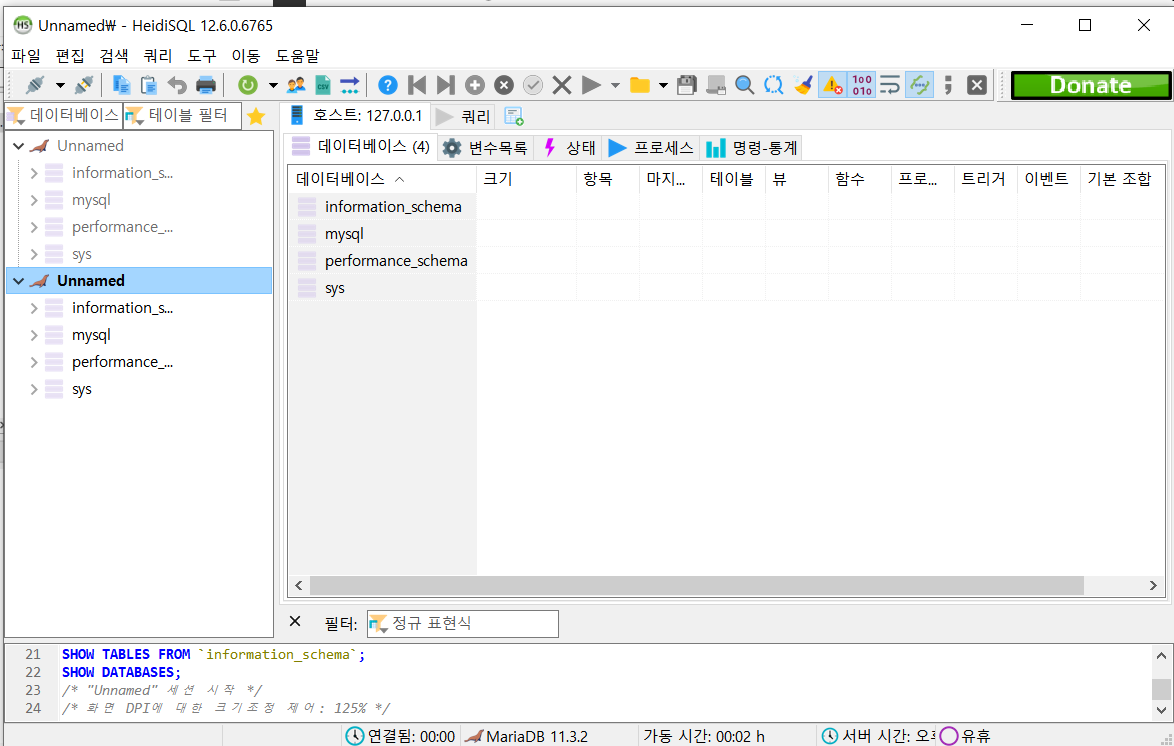
Task: Click the Print icon
Action: pyautogui.click(x=206, y=85)
